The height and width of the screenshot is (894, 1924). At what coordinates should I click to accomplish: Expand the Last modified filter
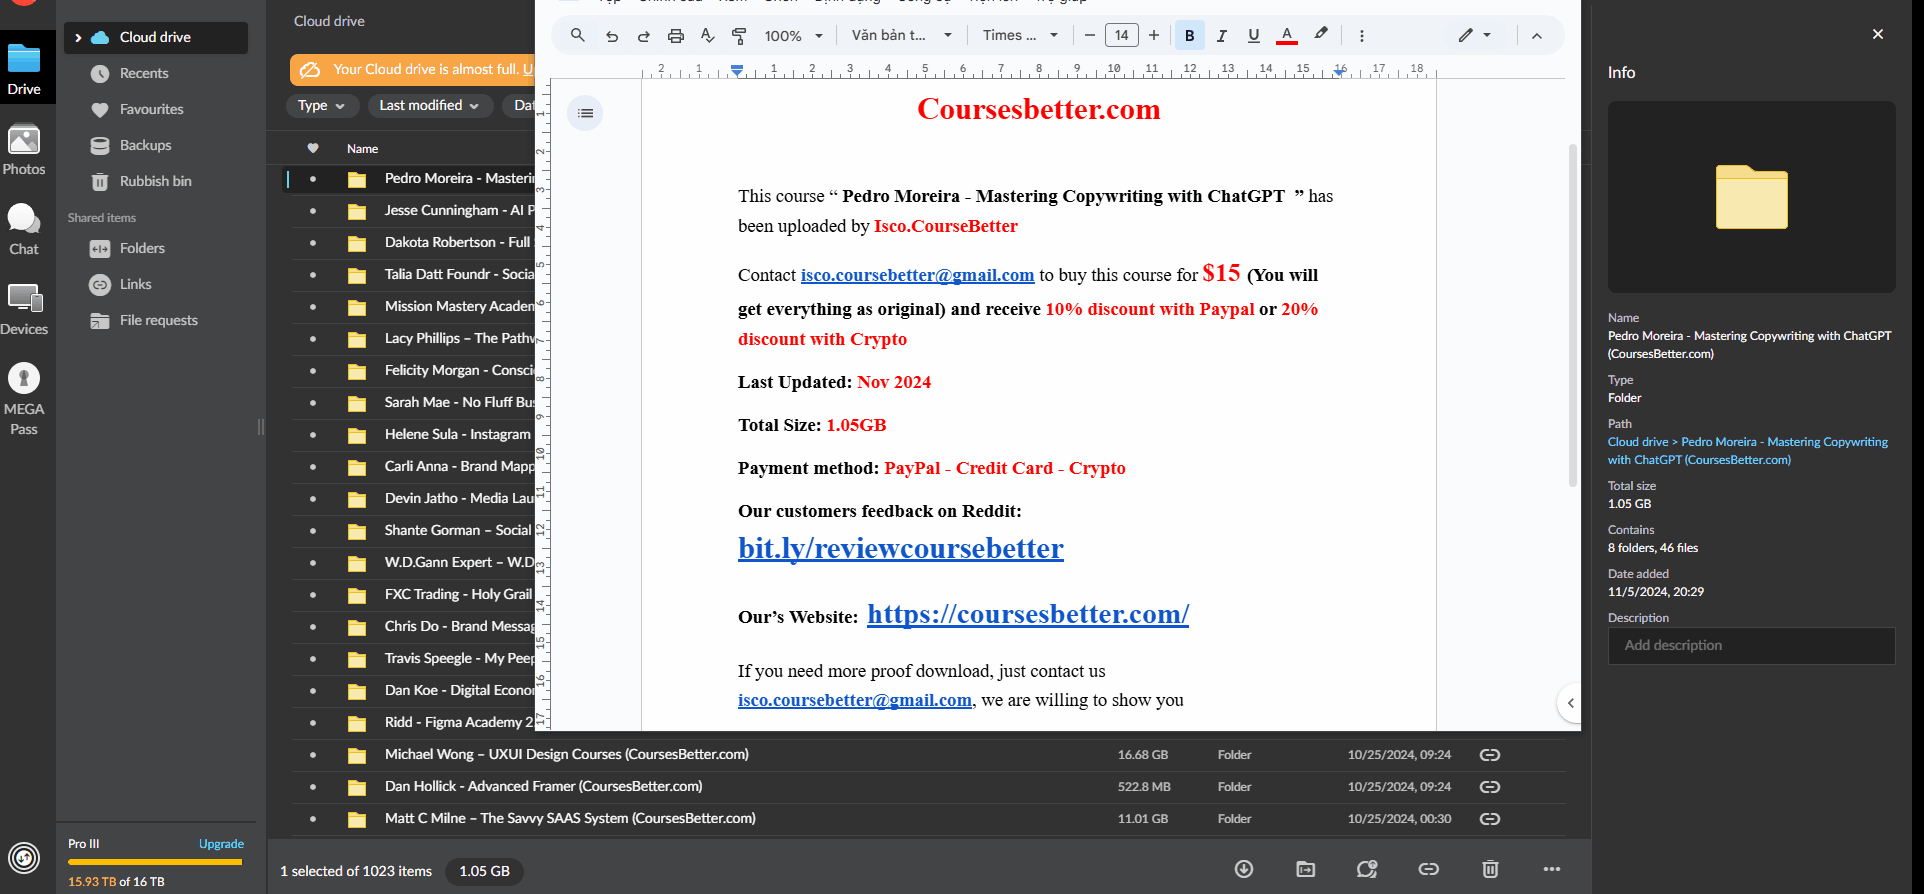pos(429,105)
